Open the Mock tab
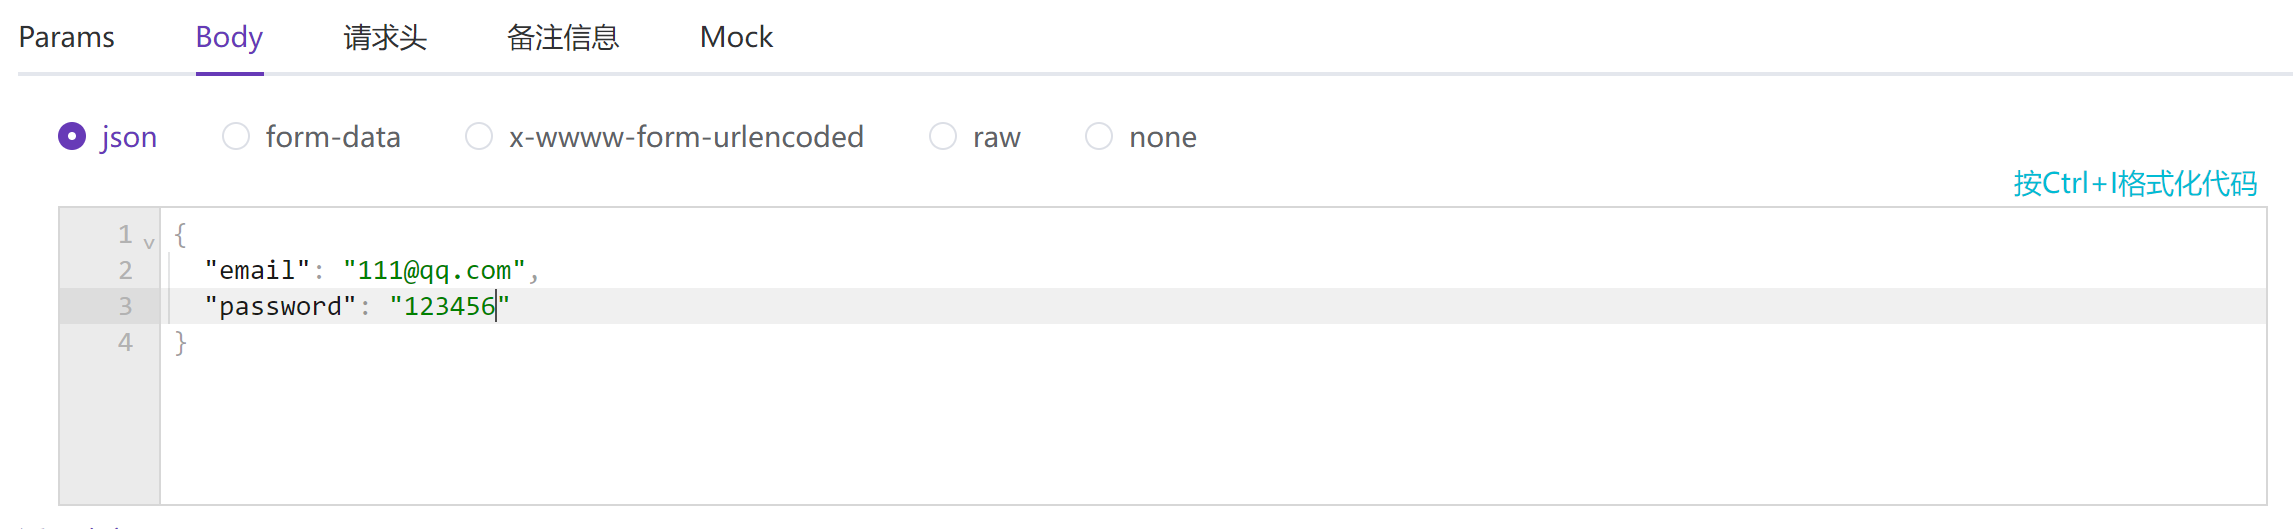2293x529 pixels. coord(736,38)
